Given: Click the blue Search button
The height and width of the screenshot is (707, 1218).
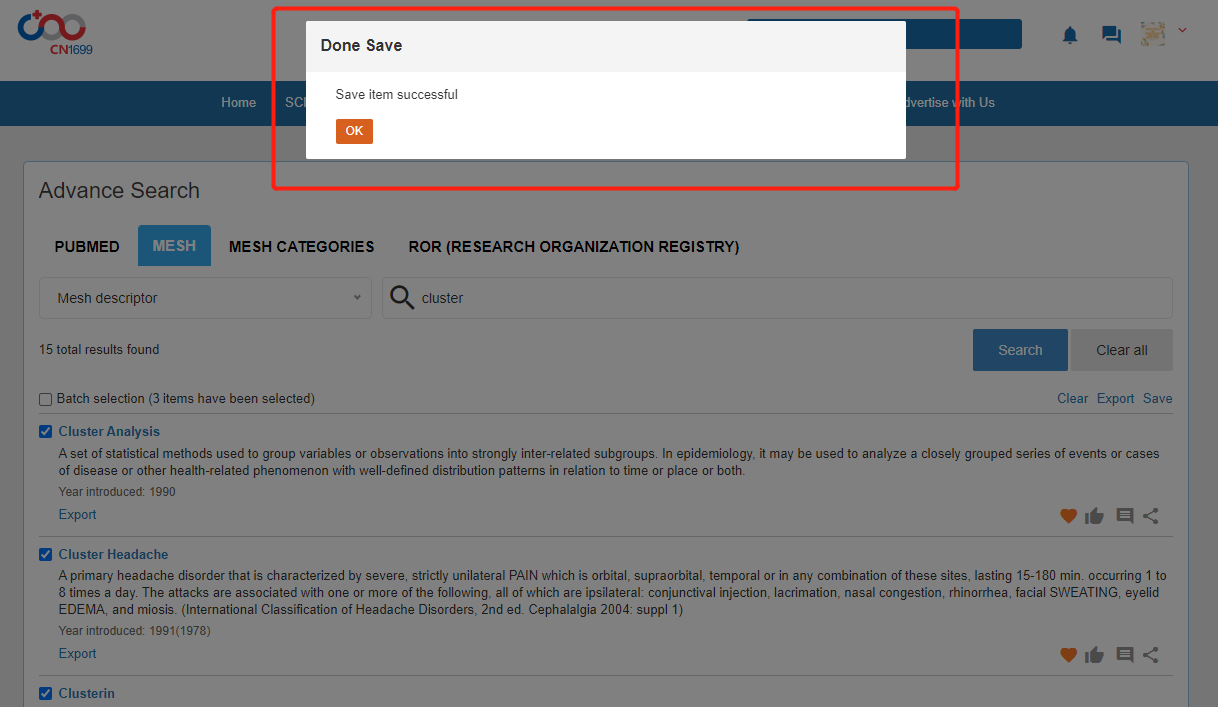Looking at the screenshot, I should point(1019,350).
